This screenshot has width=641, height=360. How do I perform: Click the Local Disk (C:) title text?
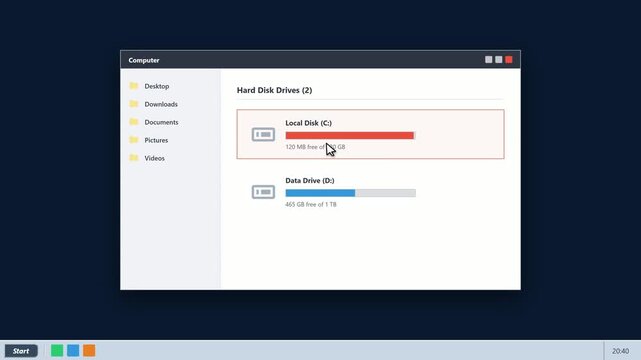point(309,123)
